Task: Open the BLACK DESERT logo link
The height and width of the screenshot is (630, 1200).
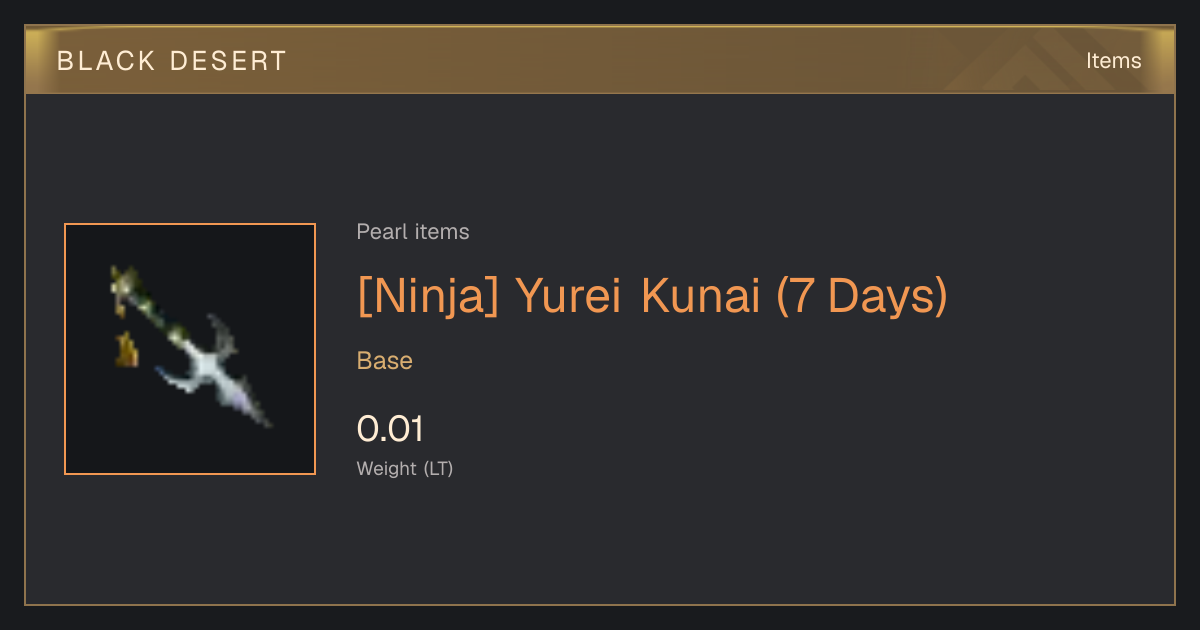Action: pyautogui.click(x=172, y=61)
